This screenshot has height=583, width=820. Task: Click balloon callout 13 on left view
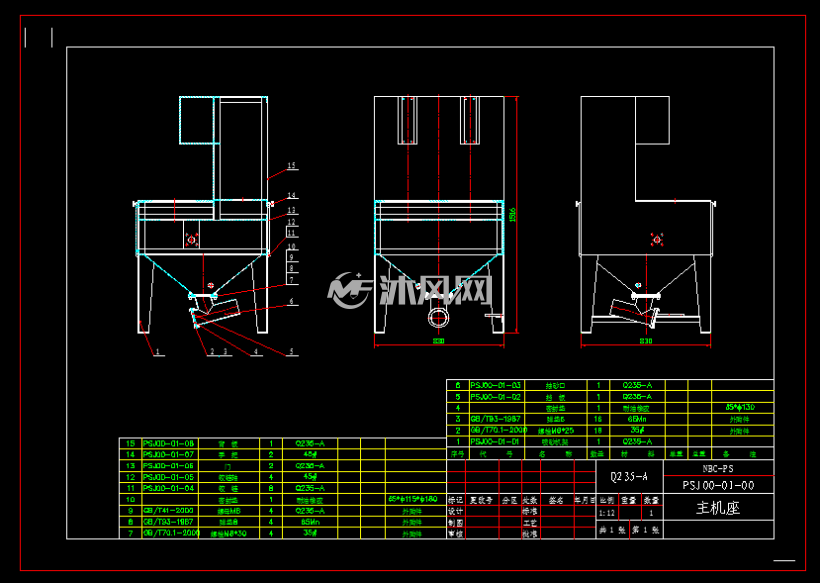[291, 210]
